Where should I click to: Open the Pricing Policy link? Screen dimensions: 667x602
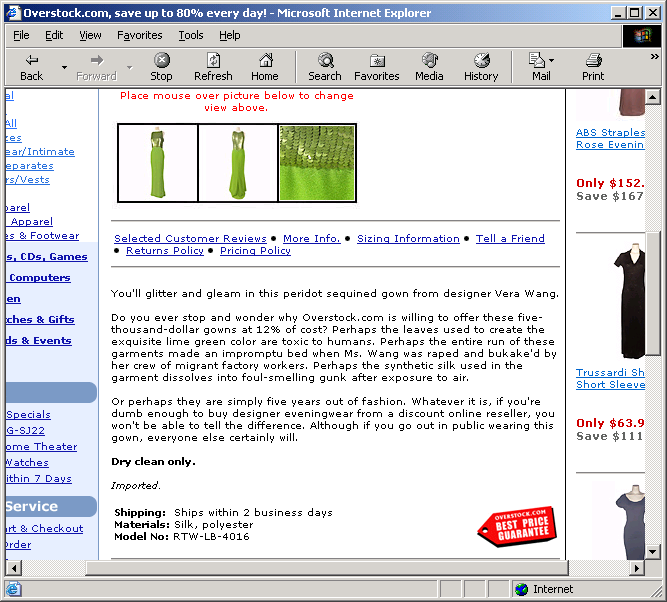[x=255, y=251]
